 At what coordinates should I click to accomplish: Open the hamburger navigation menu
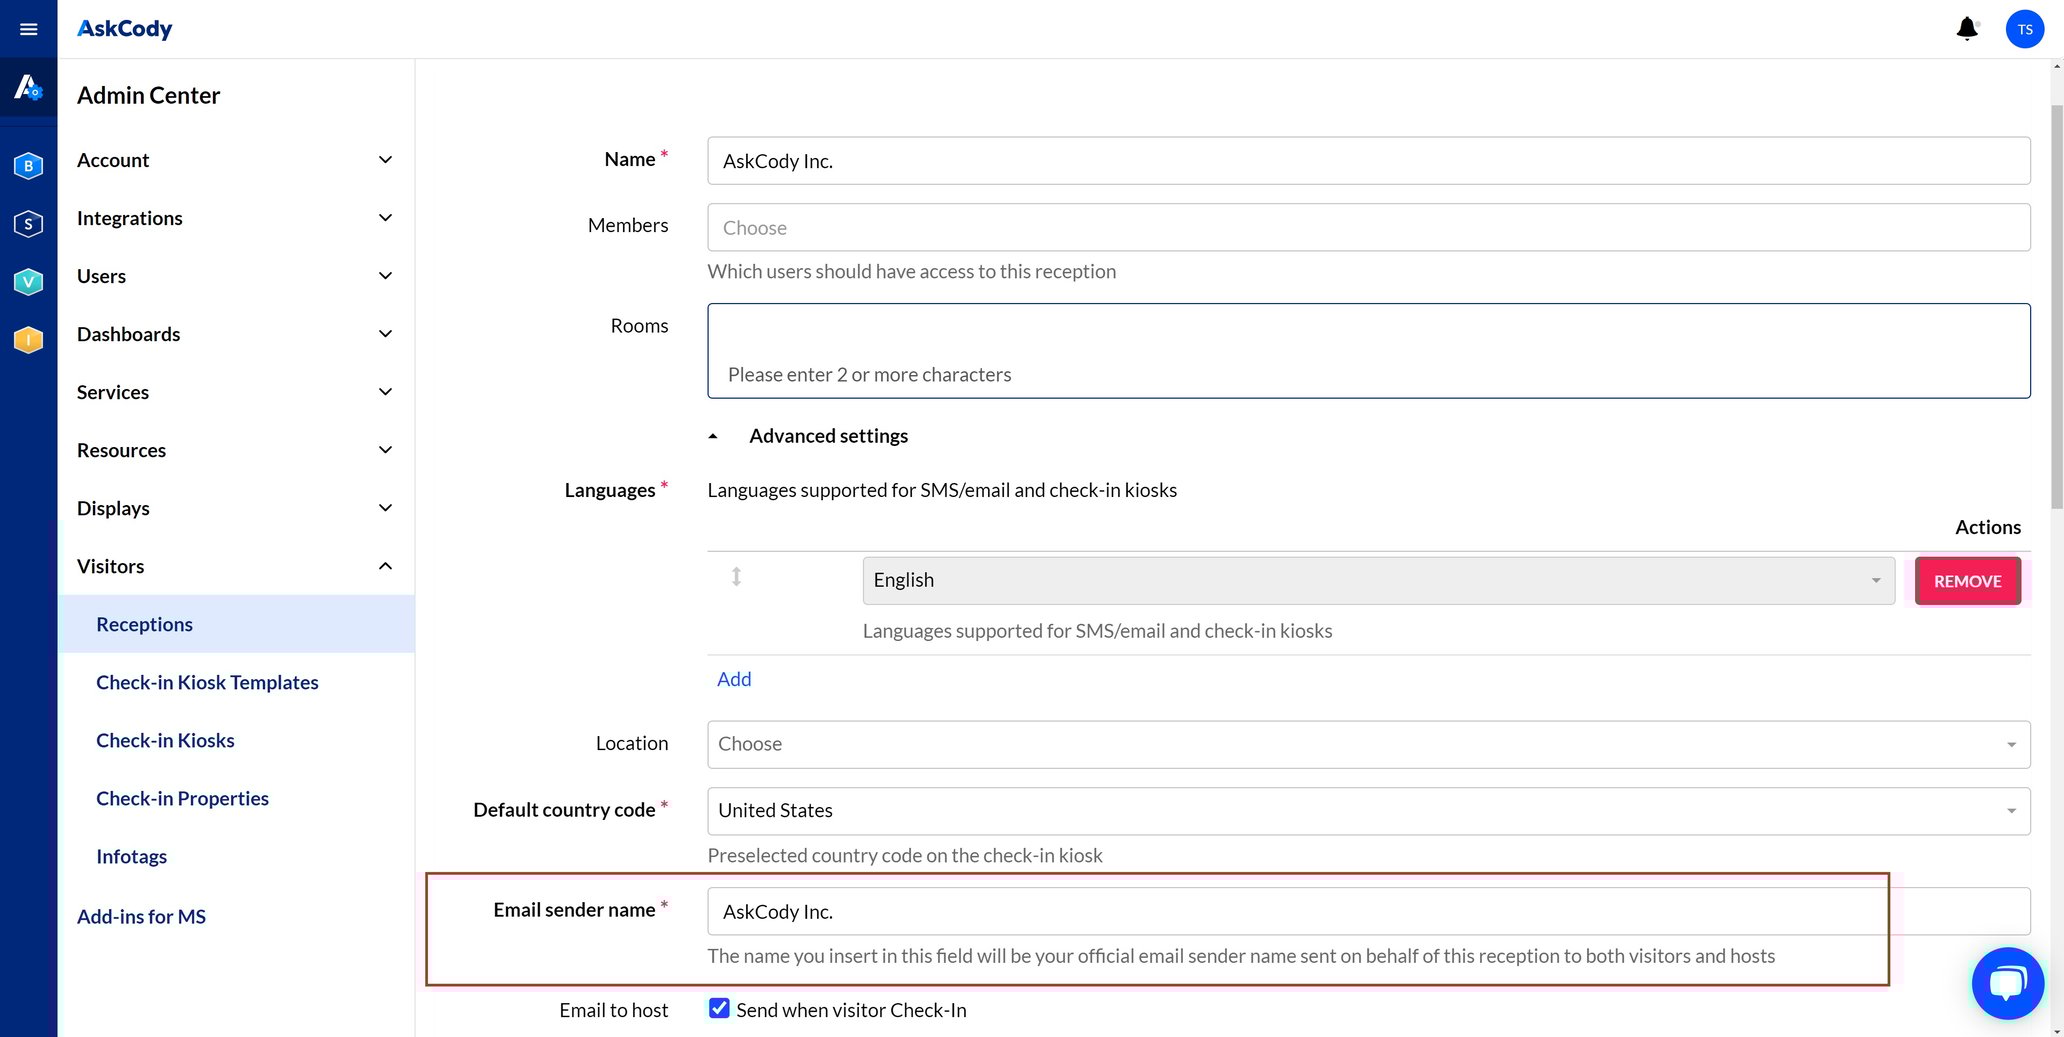pyautogui.click(x=27, y=28)
